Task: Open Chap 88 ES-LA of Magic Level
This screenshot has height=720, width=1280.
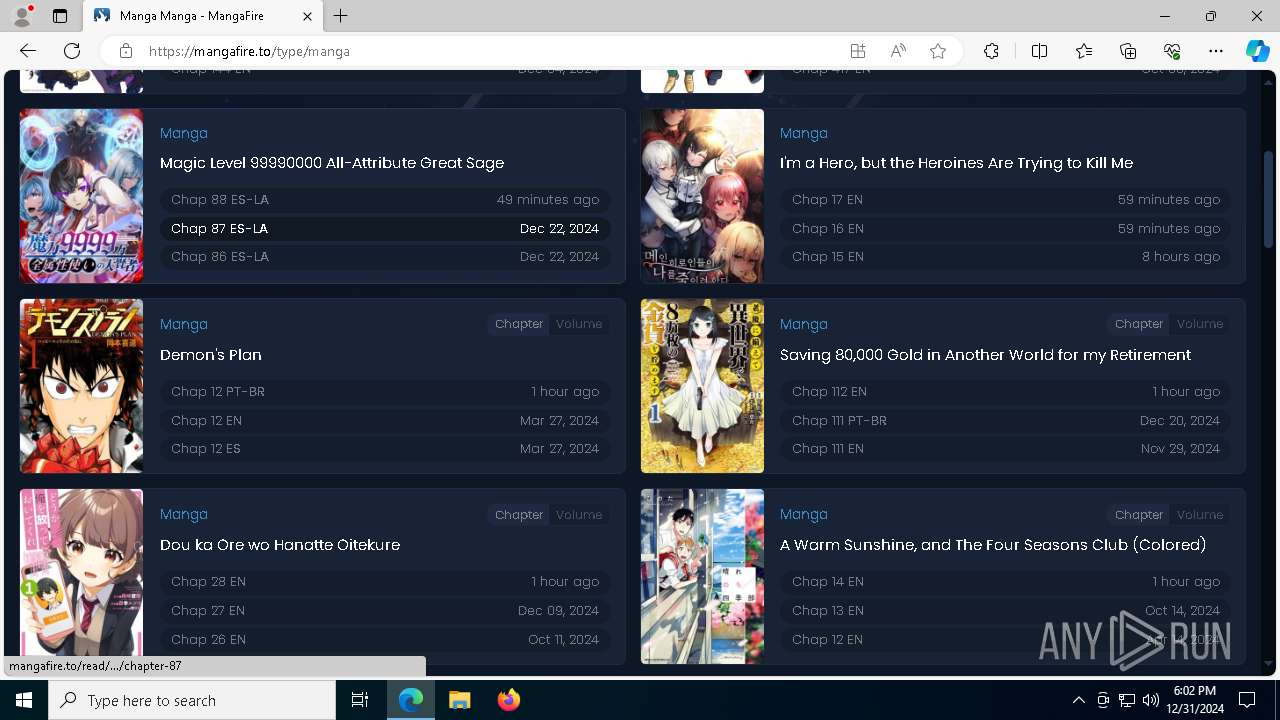Action: 385,200
